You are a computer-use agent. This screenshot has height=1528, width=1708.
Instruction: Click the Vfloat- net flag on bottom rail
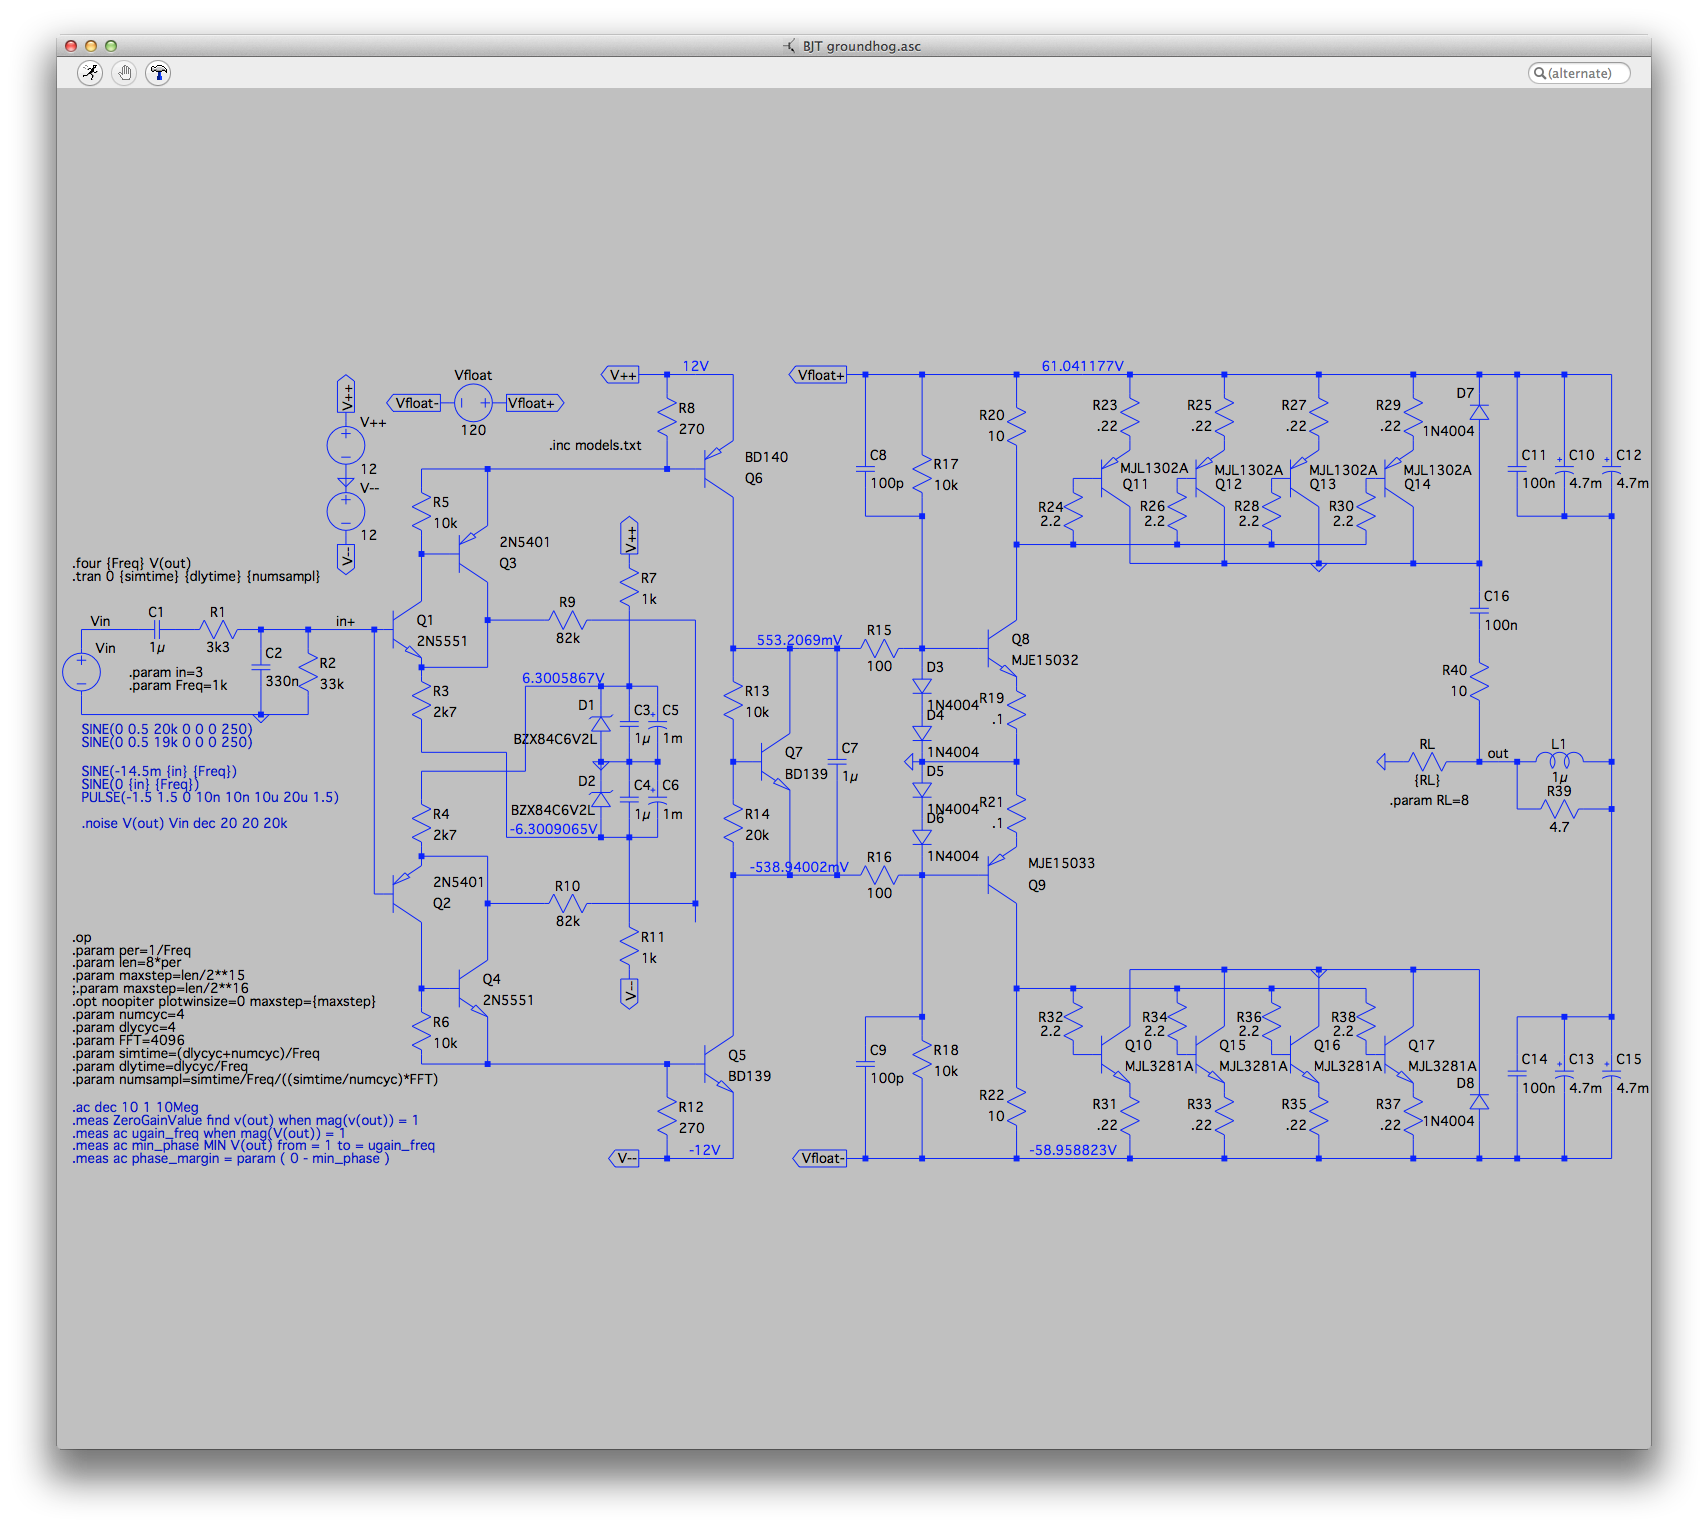pos(820,1158)
